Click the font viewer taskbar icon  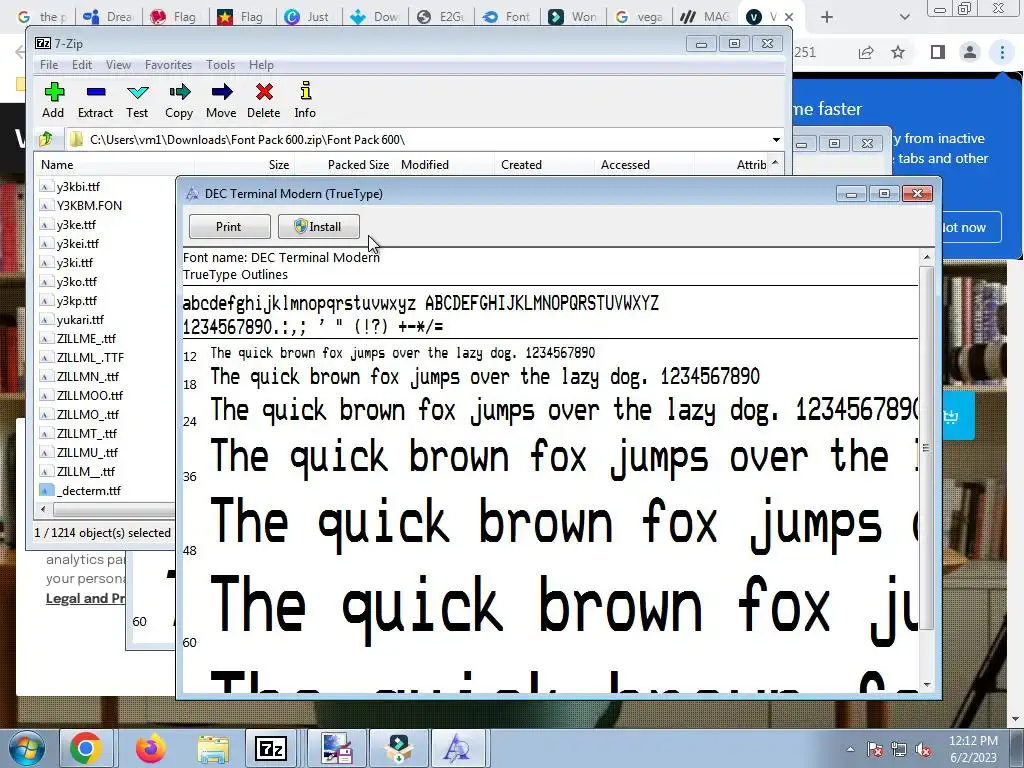tap(456, 748)
